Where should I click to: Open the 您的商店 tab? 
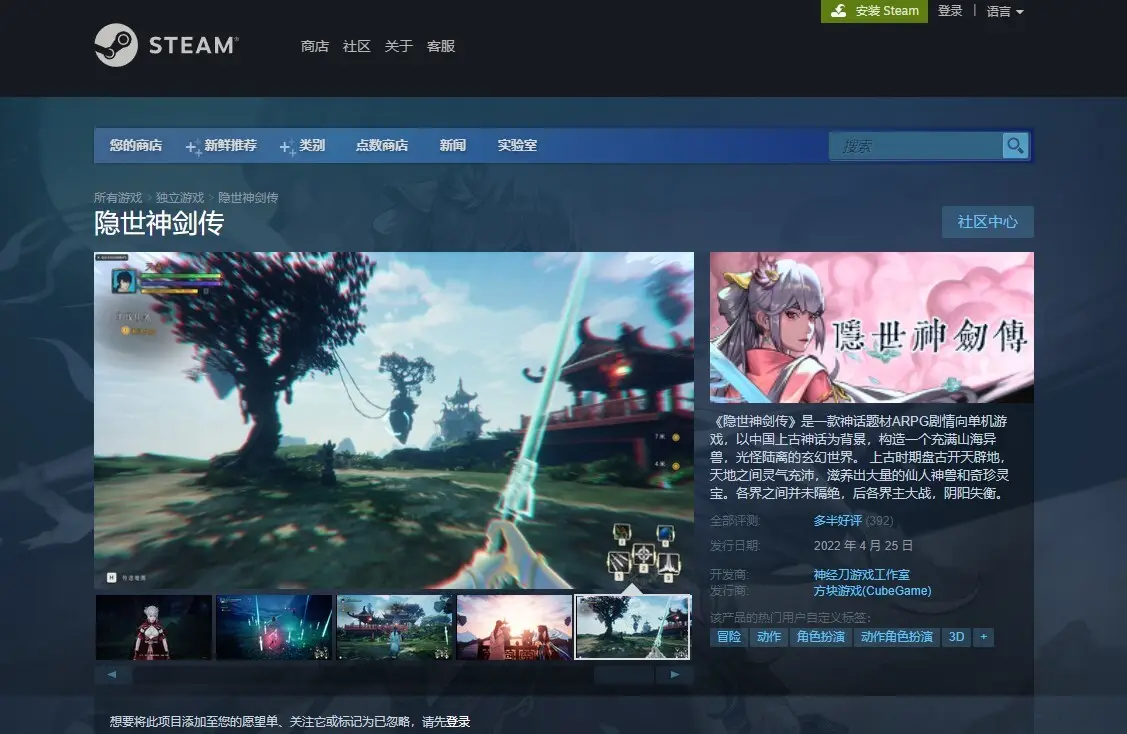pyautogui.click(x=136, y=145)
